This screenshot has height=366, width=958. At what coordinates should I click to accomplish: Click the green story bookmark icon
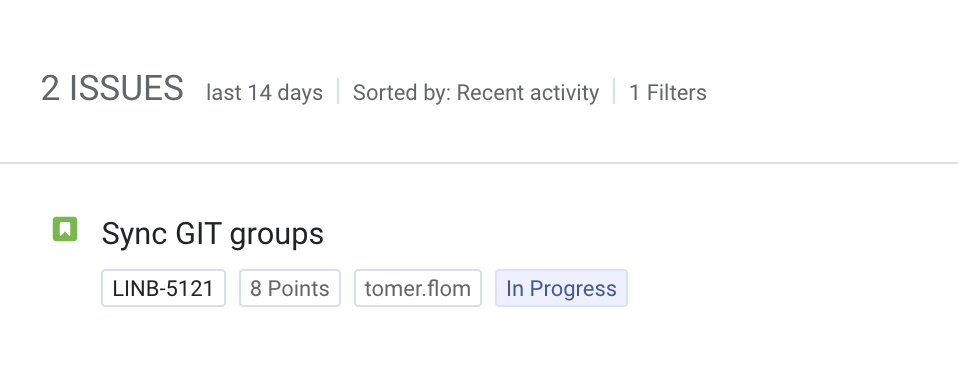(x=65, y=229)
